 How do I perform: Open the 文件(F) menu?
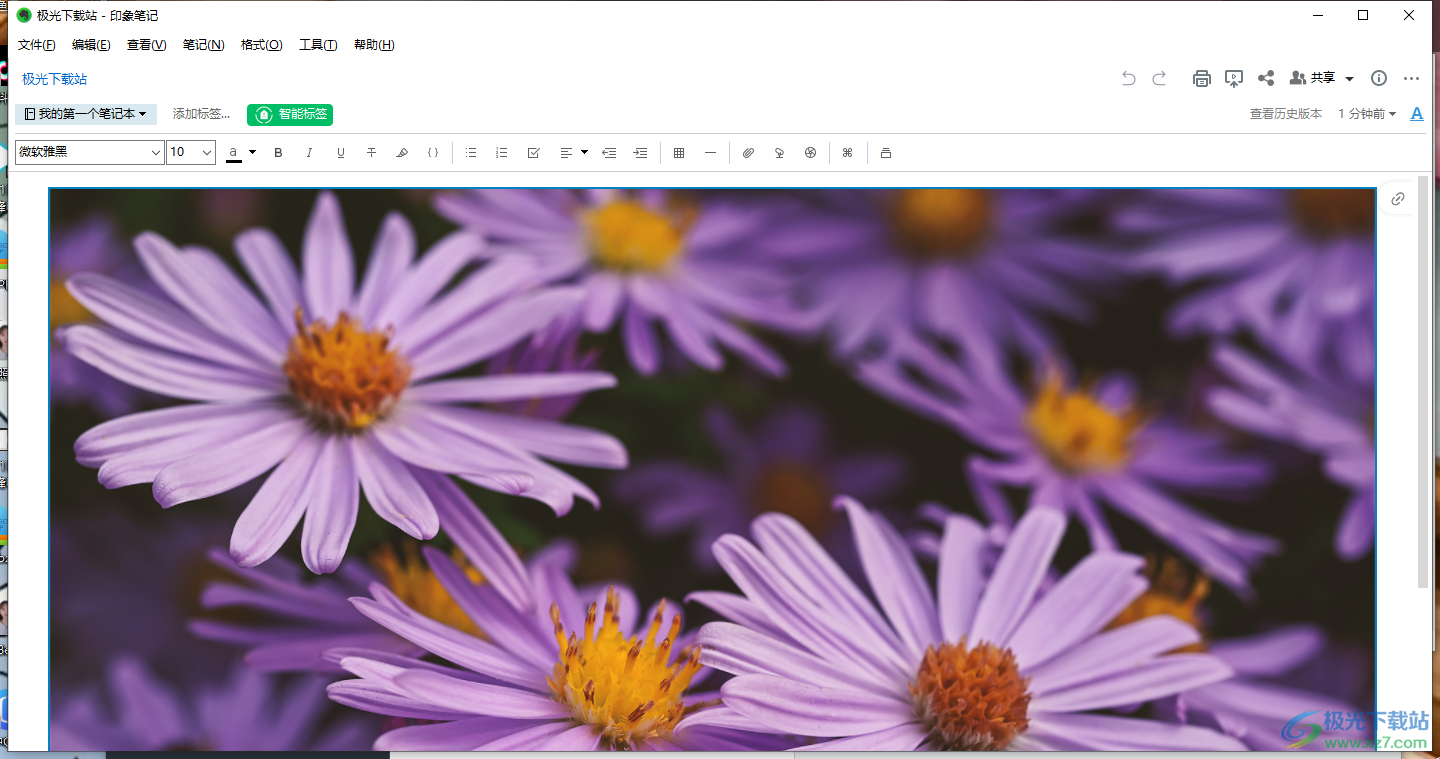click(37, 45)
